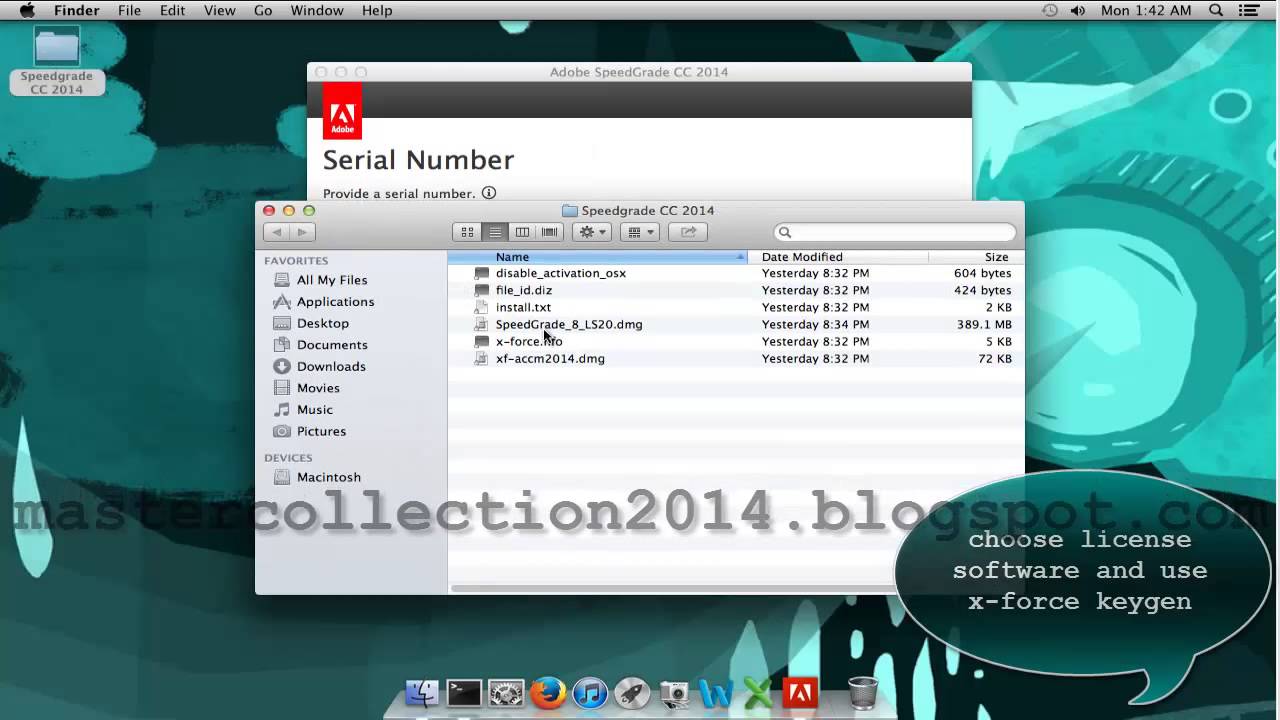Open the View menu
Image resolution: width=1280 pixels, height=720 pixels.
pos(219,10)
